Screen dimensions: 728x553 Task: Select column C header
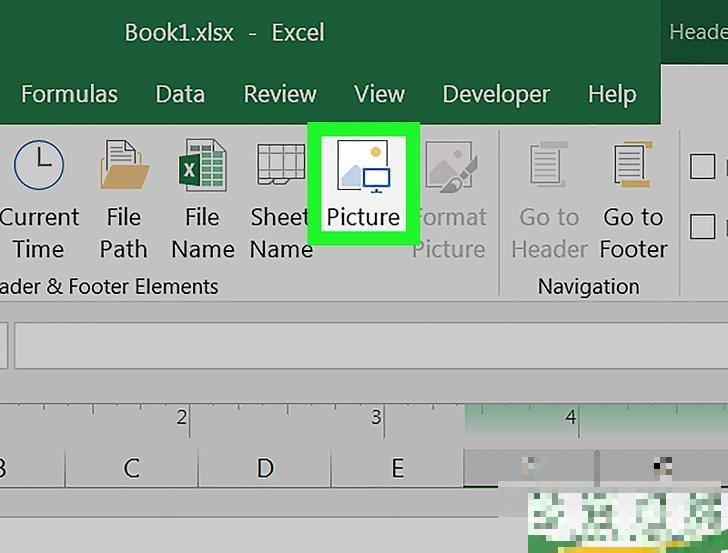(x=131, y=467)
